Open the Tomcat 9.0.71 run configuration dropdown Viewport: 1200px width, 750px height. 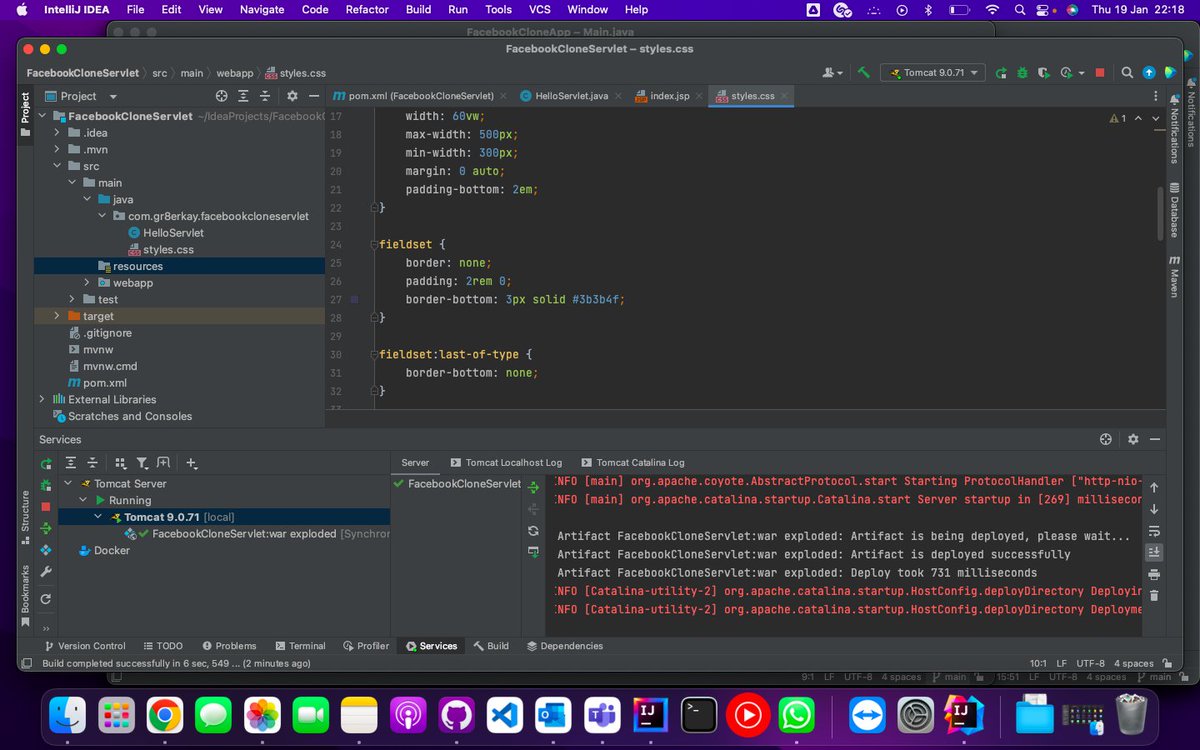coord(930,72)
